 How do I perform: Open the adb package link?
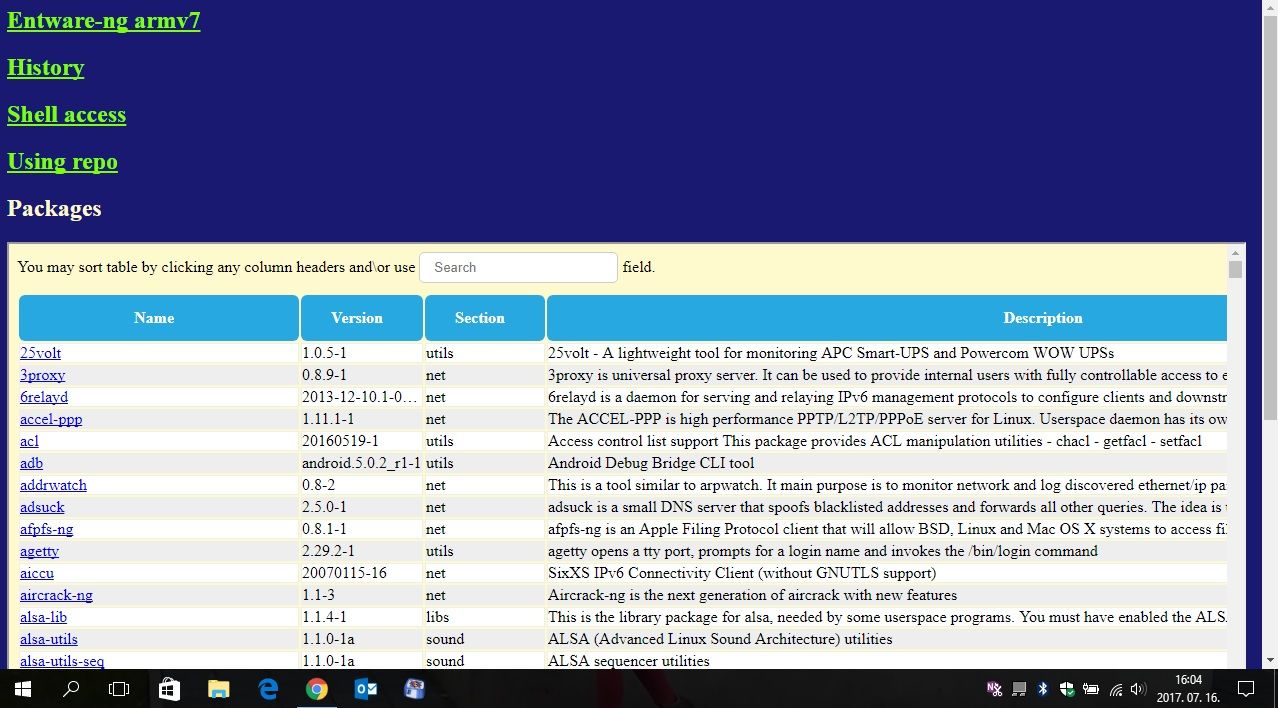pos(31,463)
